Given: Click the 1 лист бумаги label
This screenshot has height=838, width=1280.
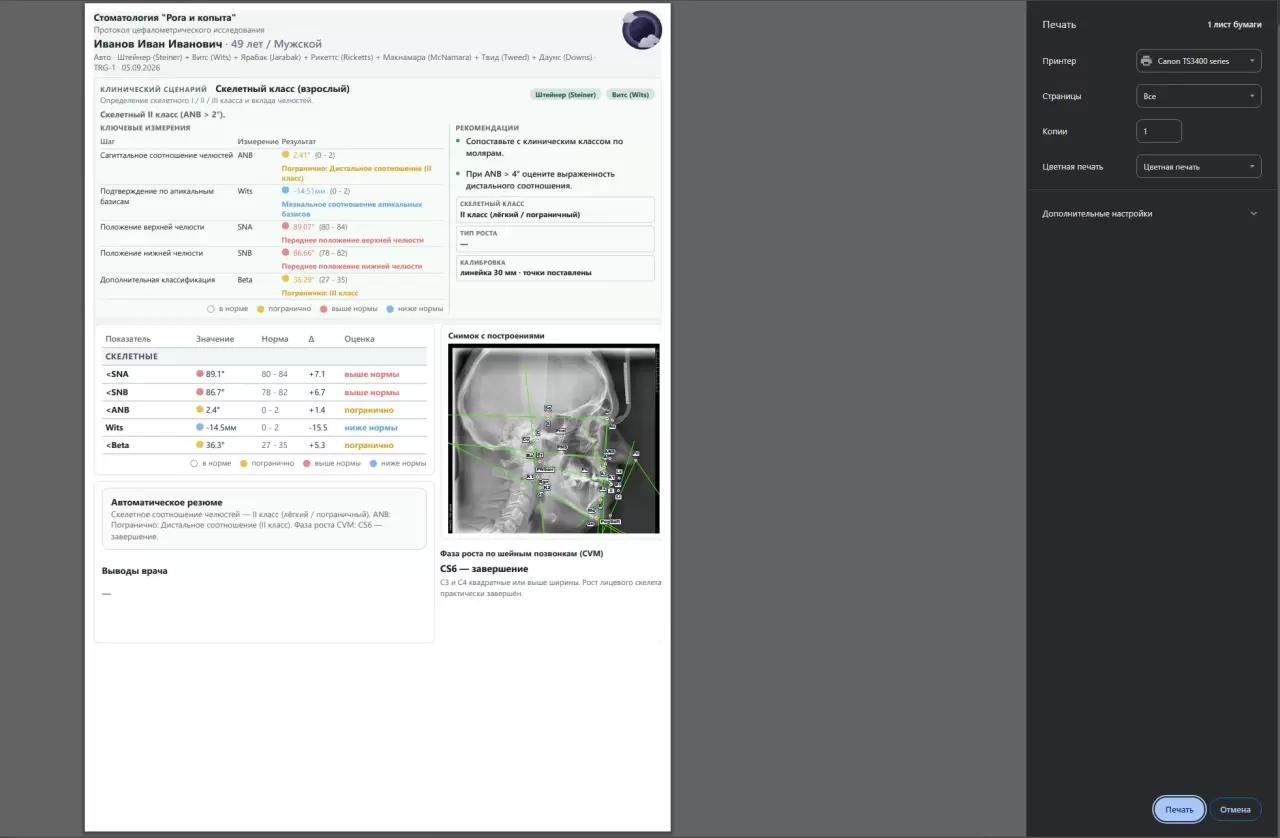Looking at the screenshot, I should click(x=1234, y=24).
